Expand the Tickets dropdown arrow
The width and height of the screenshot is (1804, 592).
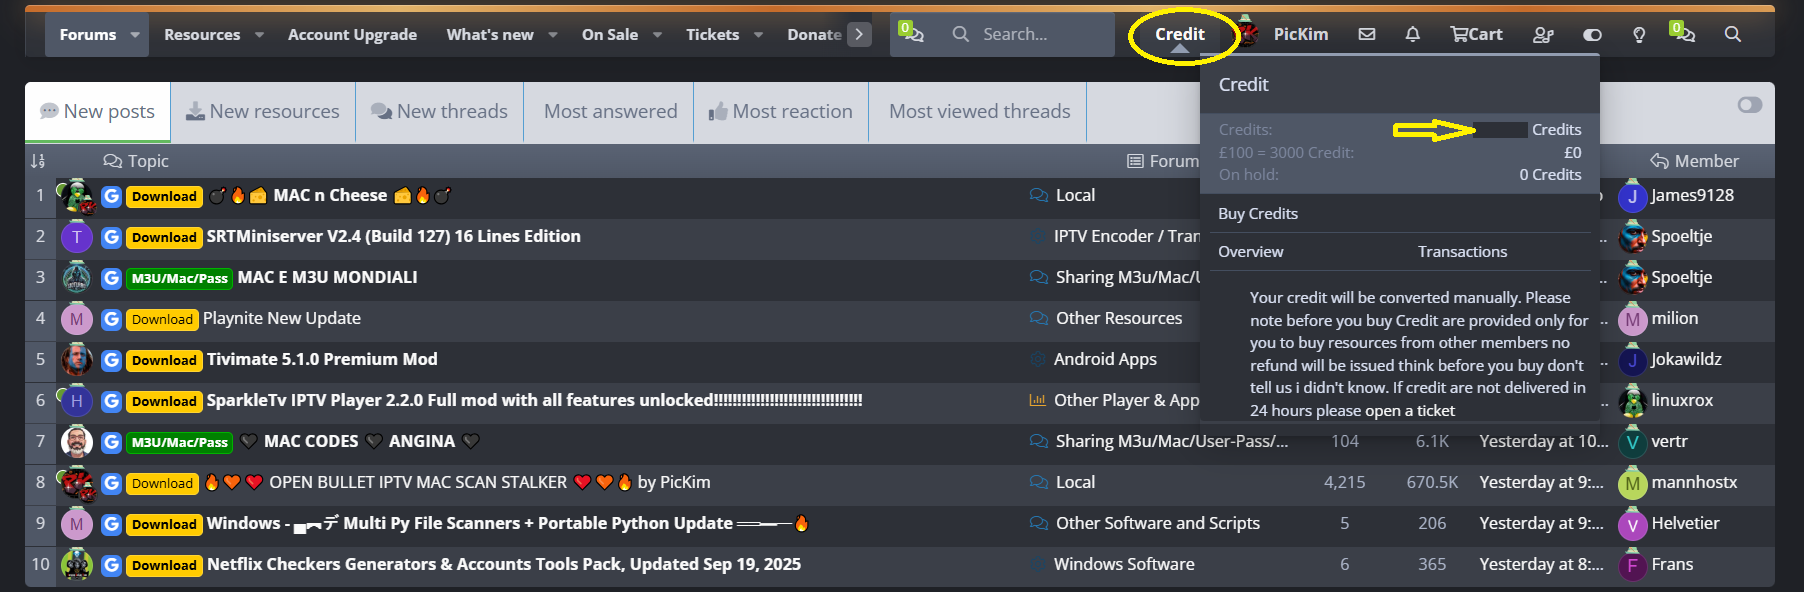pyautogui.click(x=758, y=34)
